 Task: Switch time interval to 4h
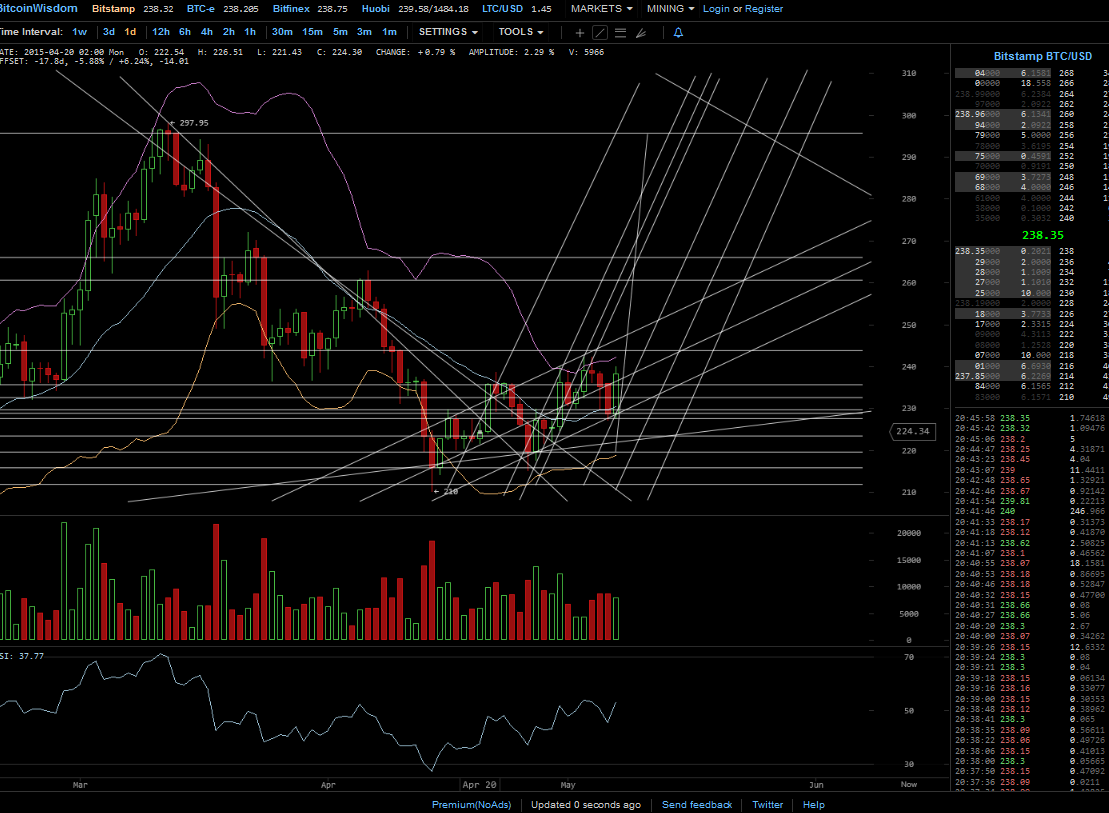pyautogui.click(x=207, y=32)
